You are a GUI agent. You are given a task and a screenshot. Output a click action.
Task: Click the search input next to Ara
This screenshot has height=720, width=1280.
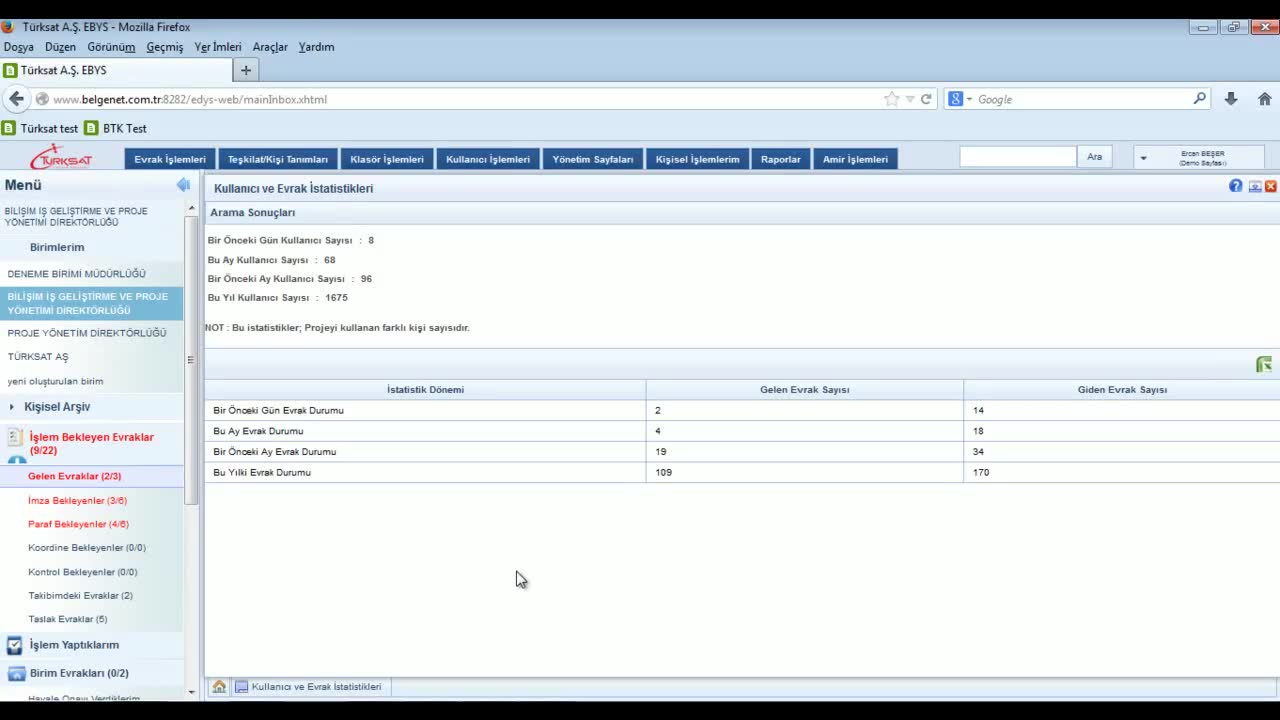tap(1017, 157)
